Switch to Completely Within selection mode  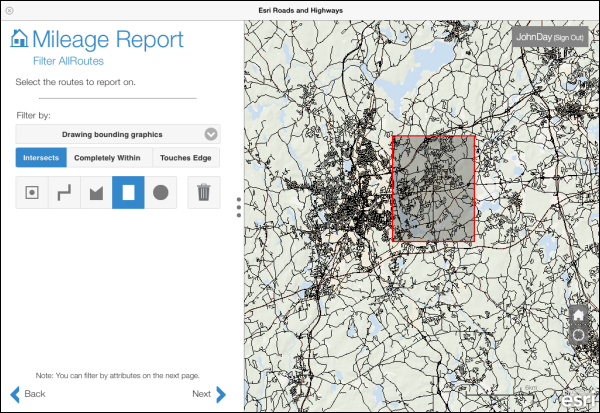coord(110,157)
